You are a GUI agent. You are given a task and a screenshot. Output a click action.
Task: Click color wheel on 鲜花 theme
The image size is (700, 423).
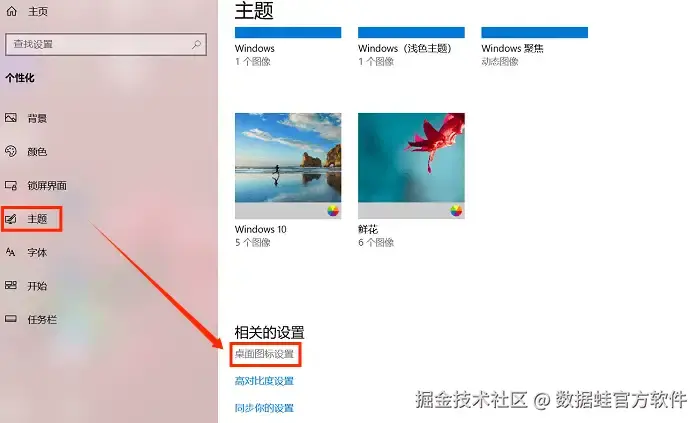pos(456,211)
